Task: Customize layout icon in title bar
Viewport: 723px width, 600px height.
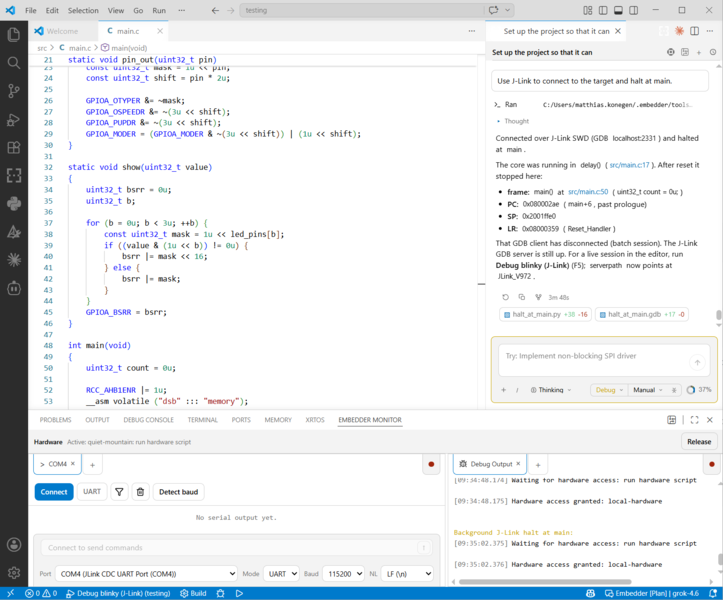Action: [587, 10]
